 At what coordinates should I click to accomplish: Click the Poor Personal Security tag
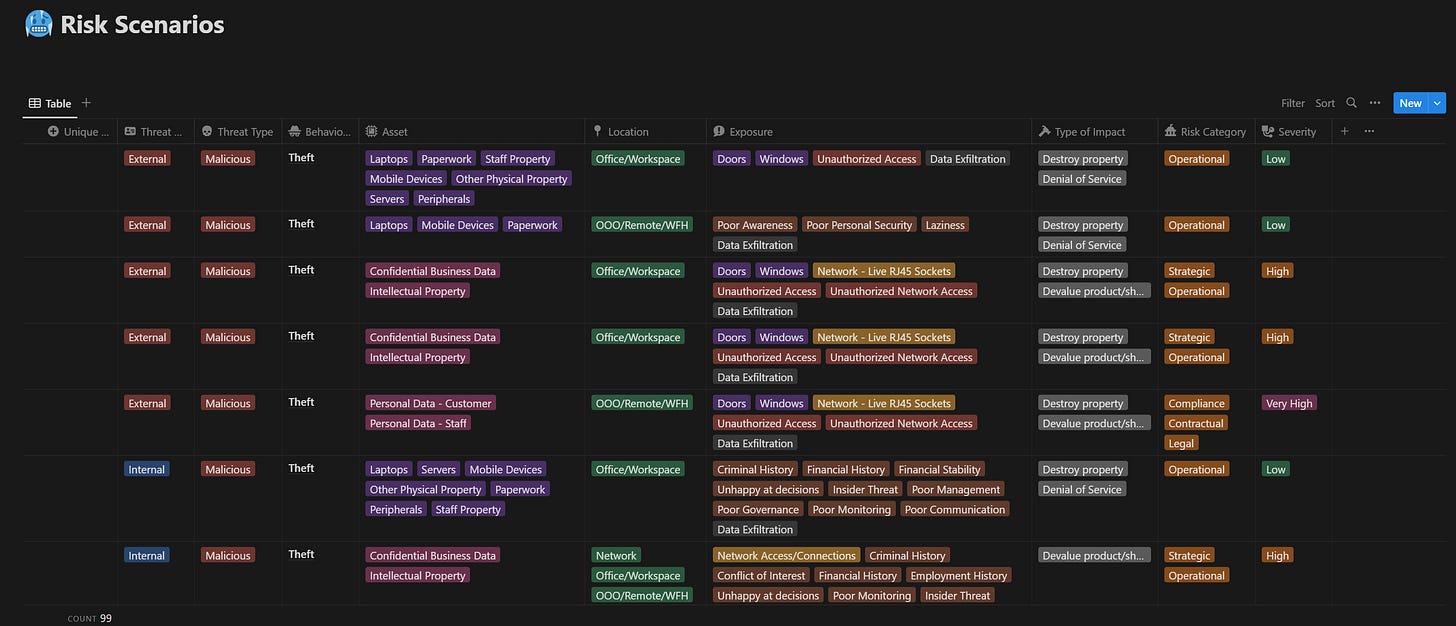[859, 225]
